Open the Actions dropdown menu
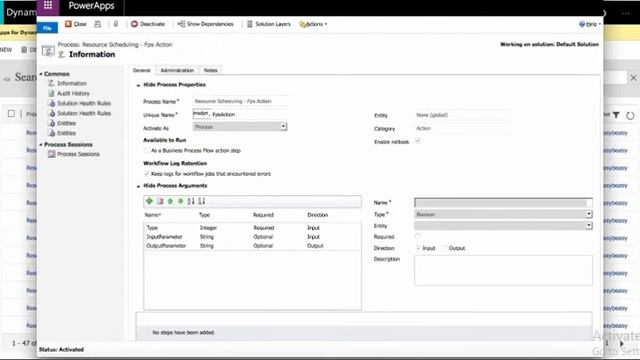This screenshot has height=360, width=640. pyautogui.click(x=313, y=24)
